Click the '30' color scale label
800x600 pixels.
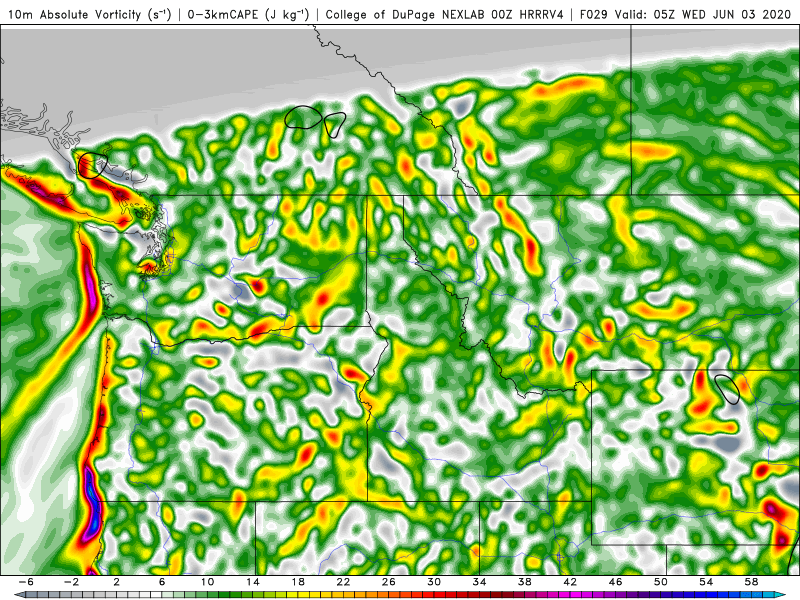(434, 582)
